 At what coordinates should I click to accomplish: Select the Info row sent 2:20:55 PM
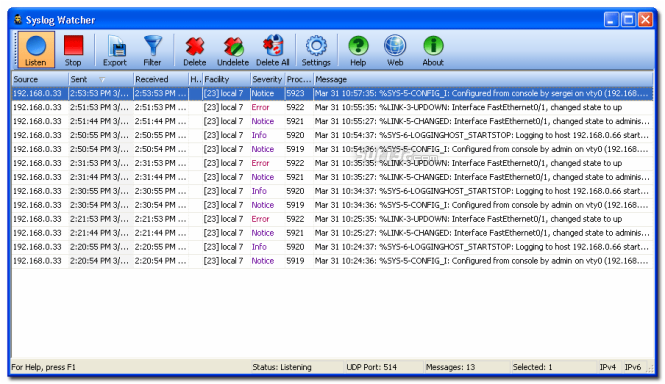332,247
